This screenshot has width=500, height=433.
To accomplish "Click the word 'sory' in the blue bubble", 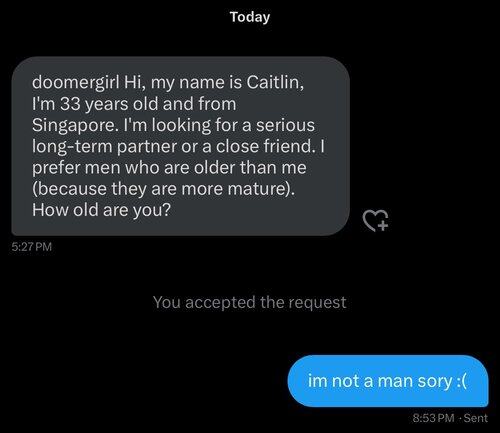I will tap(432, 382).
